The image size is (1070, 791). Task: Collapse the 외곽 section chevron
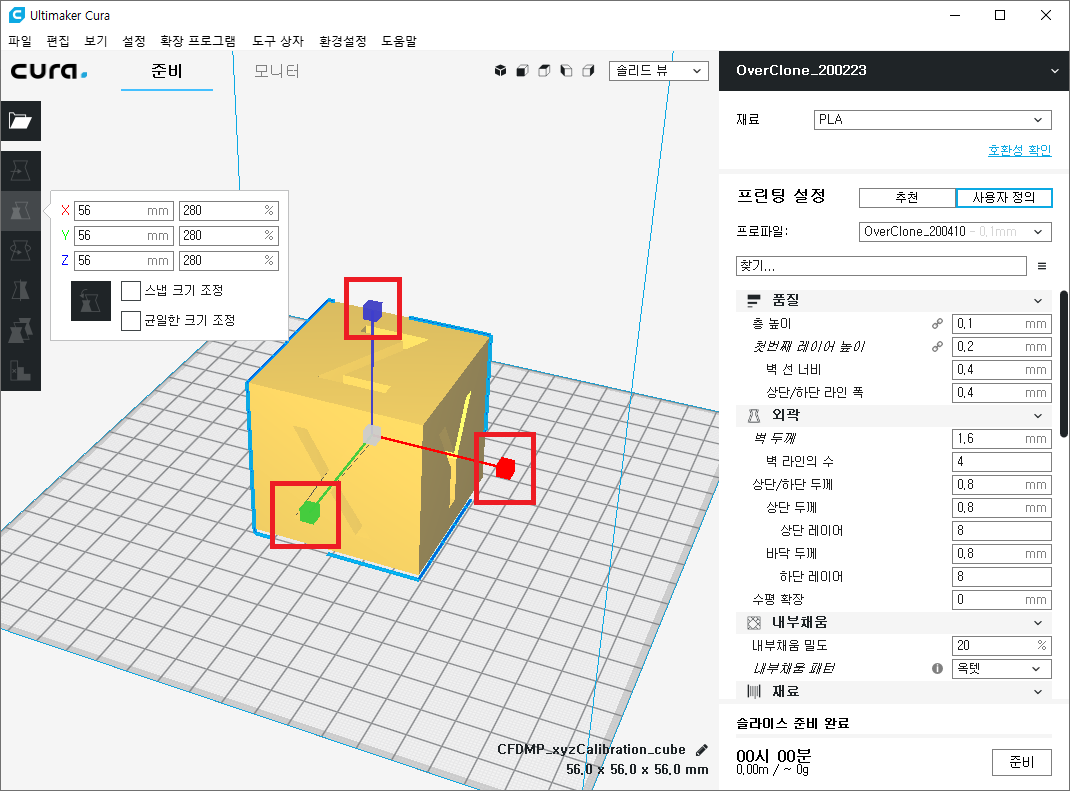(1038, 416)
